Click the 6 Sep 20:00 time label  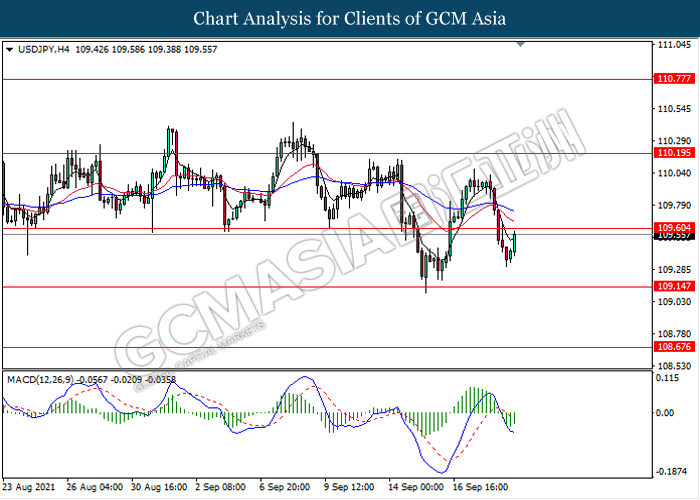[x=284, y=487]
